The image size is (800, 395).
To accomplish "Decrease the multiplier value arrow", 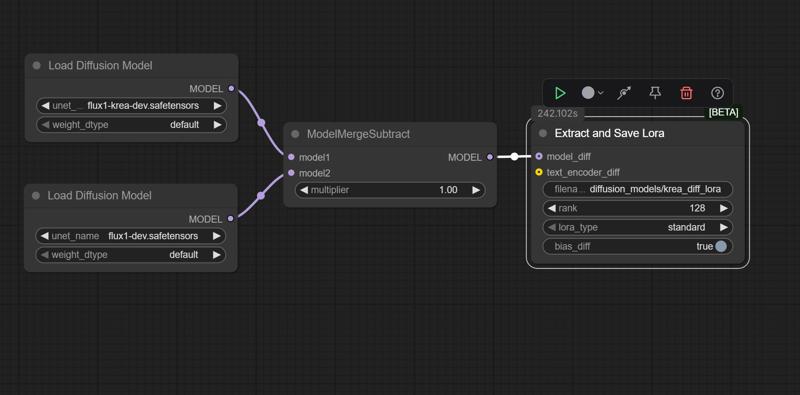I will click(x=304, y=190).
